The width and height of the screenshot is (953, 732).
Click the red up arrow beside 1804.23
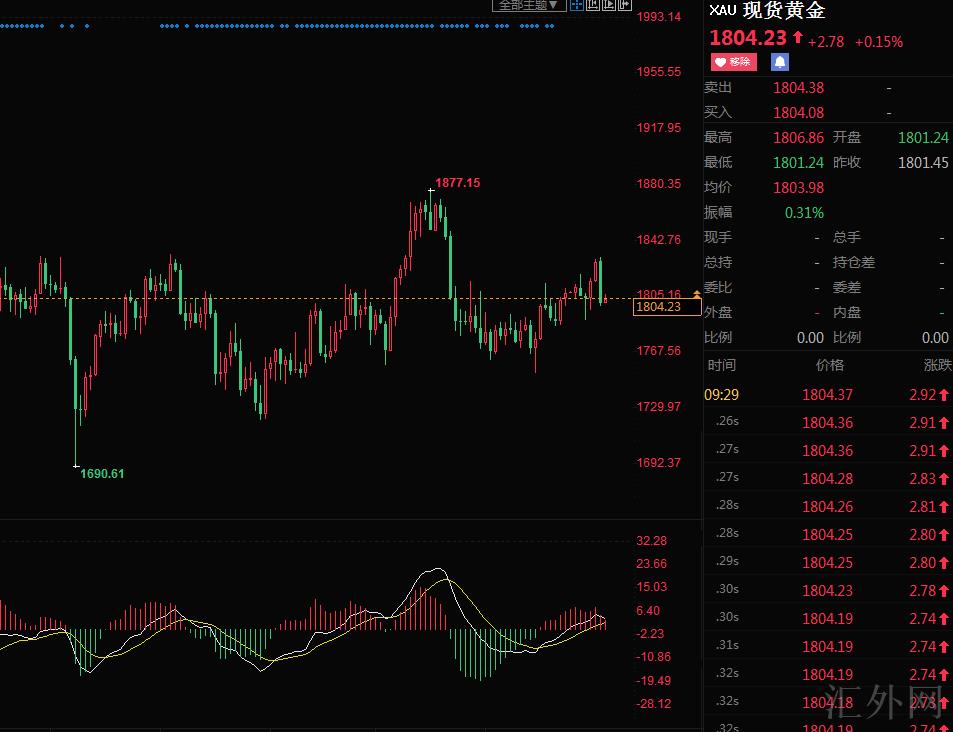click(x=798, y=39)
